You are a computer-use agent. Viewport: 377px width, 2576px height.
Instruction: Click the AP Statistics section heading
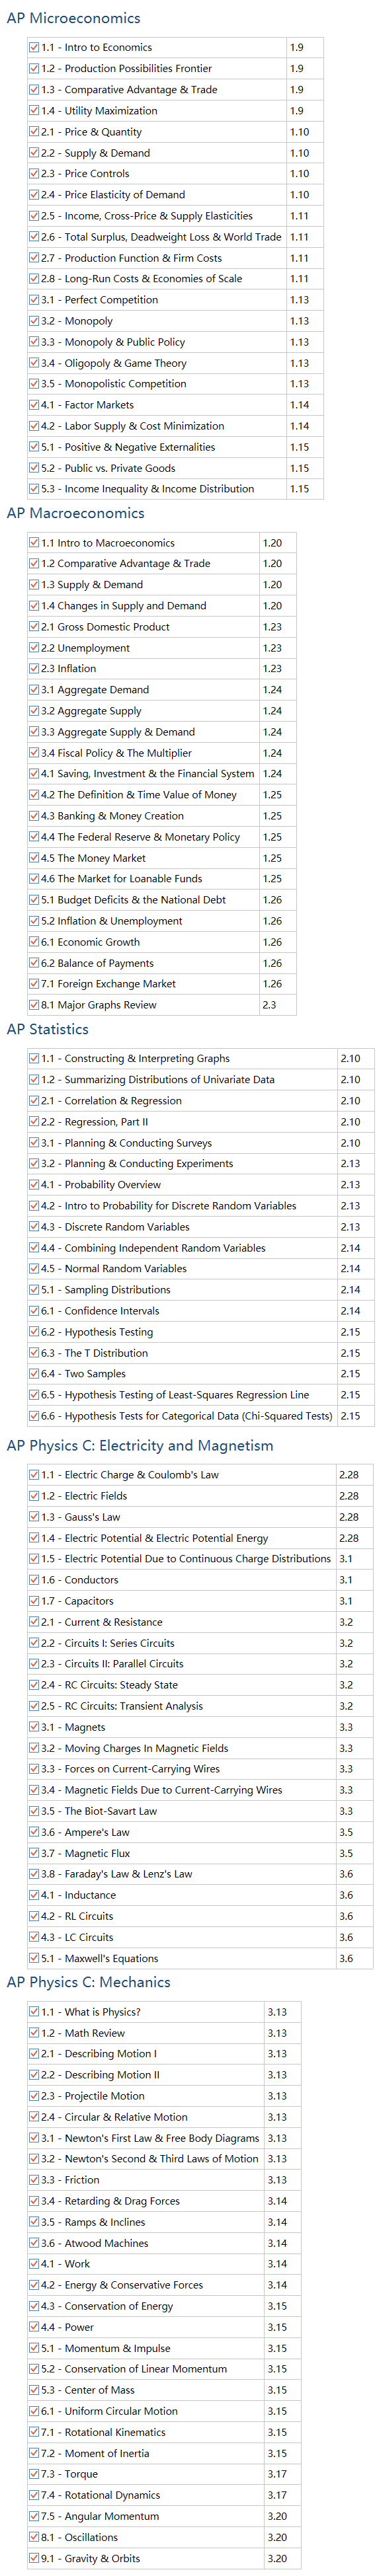pyautogui.click(x=47, y=1029)
